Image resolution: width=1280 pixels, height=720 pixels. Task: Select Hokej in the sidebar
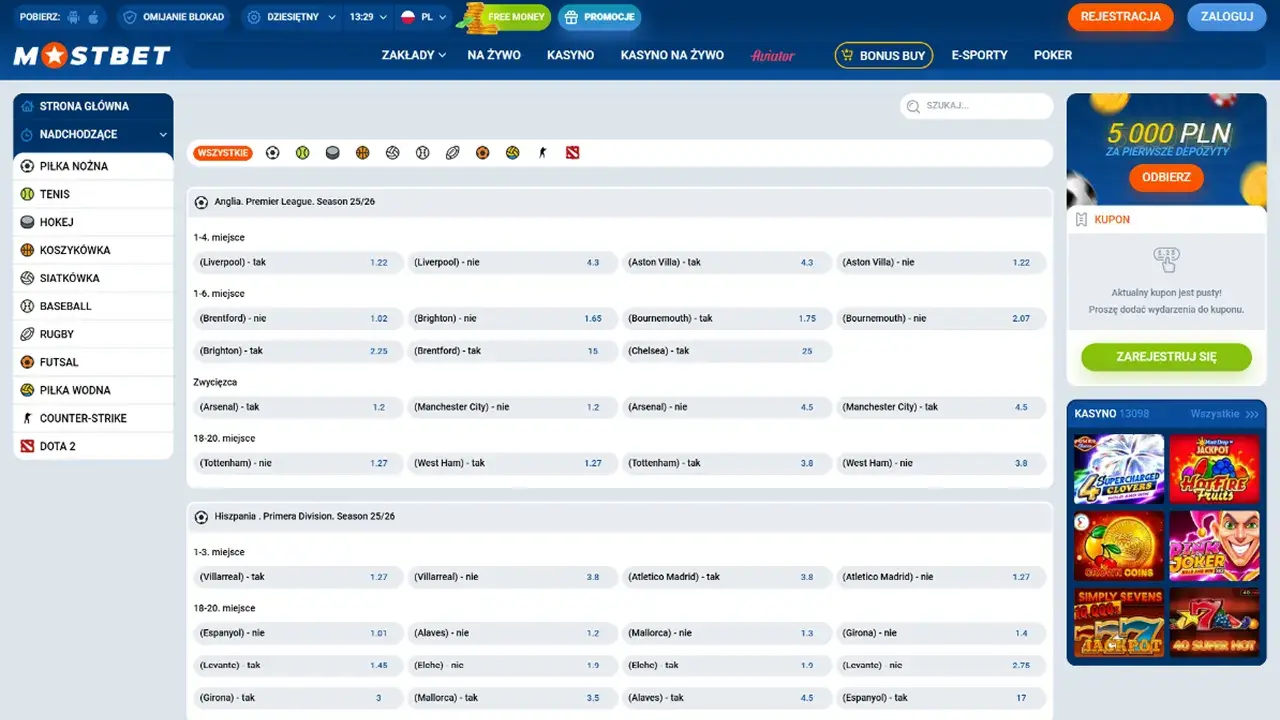[x=93, y=222]
